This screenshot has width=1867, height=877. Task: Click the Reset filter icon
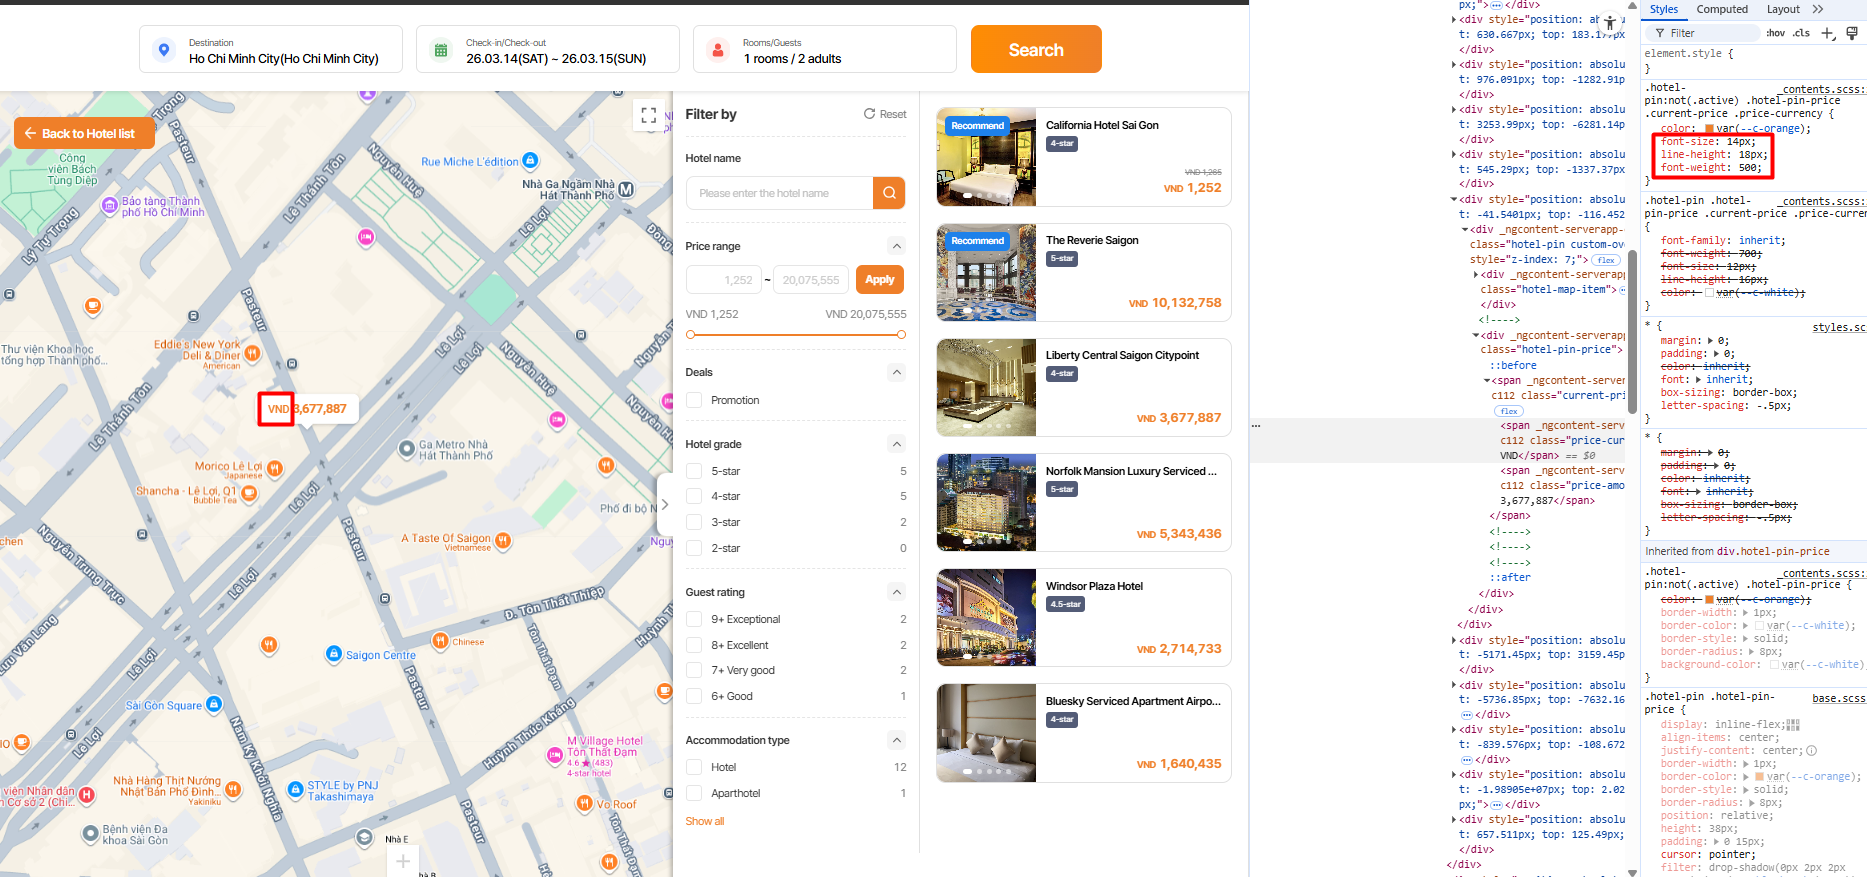[870, 114]
